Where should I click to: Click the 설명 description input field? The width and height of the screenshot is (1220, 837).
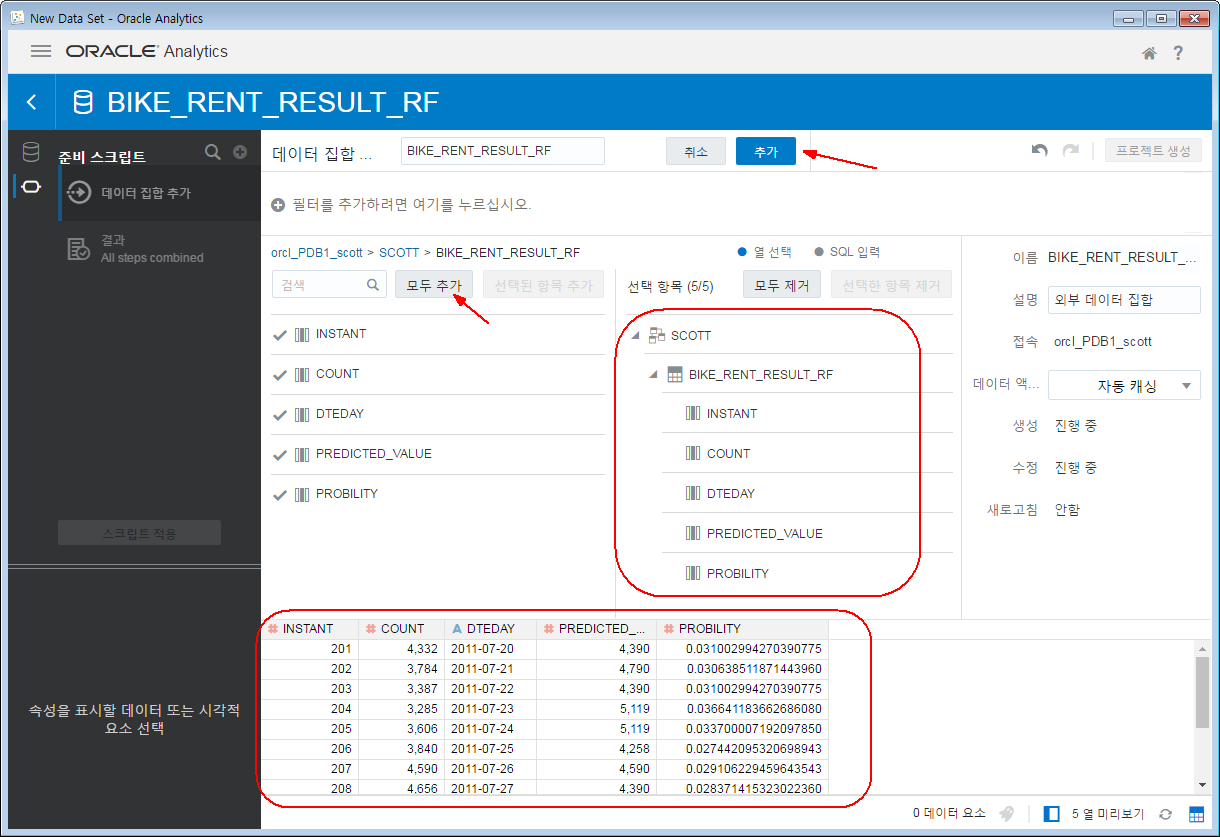coord(1124,300)
